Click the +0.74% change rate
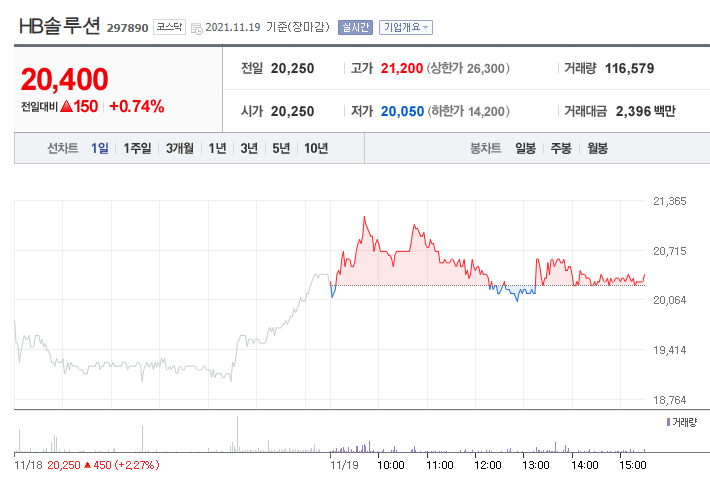710x487 pixels. click(x=137, y=106)
